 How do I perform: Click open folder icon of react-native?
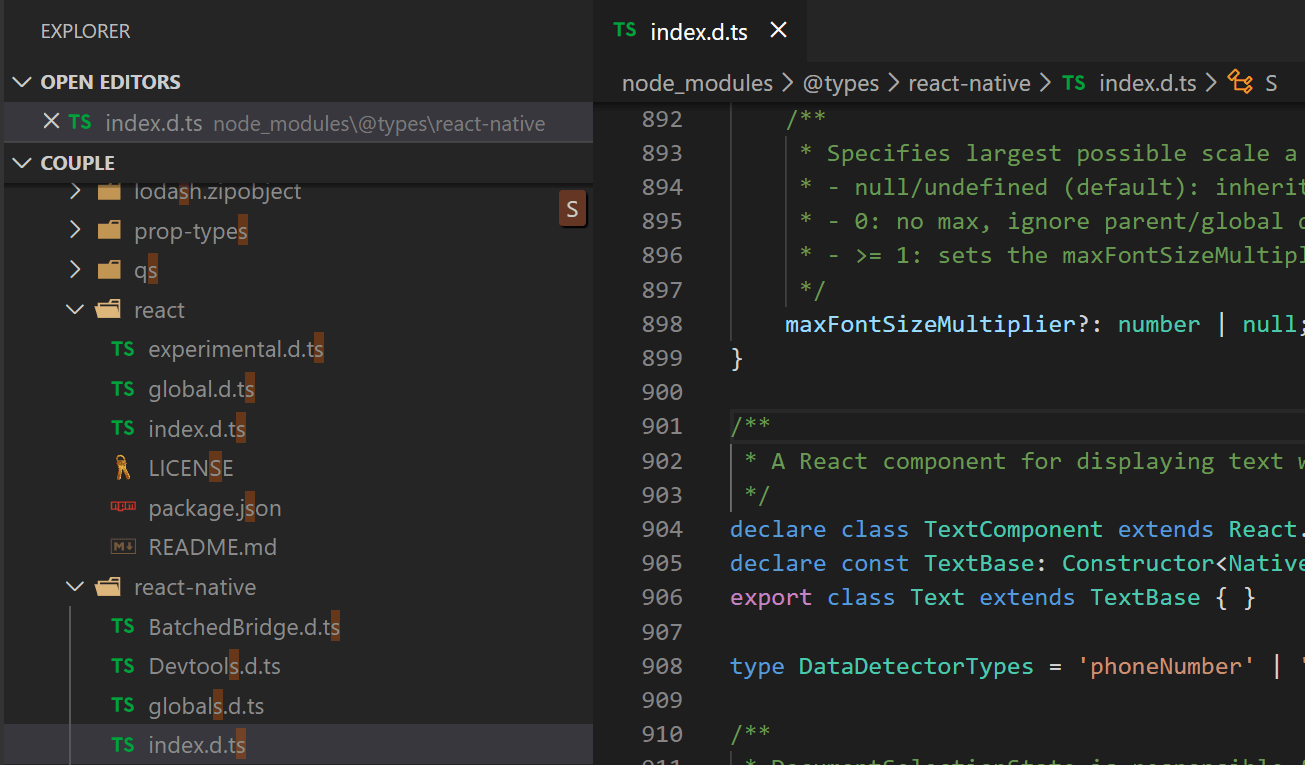(108, 587)
